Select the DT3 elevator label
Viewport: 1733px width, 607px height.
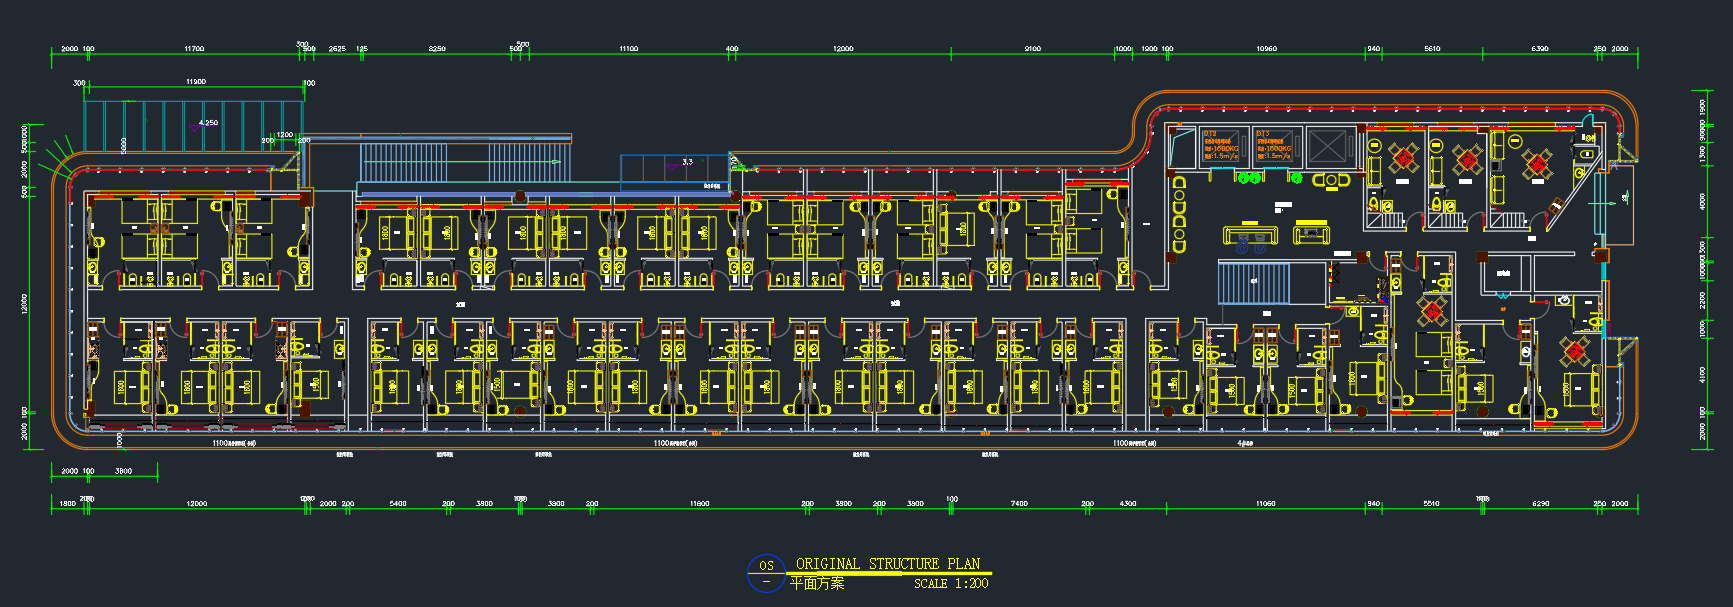(x=1263, y=134)
